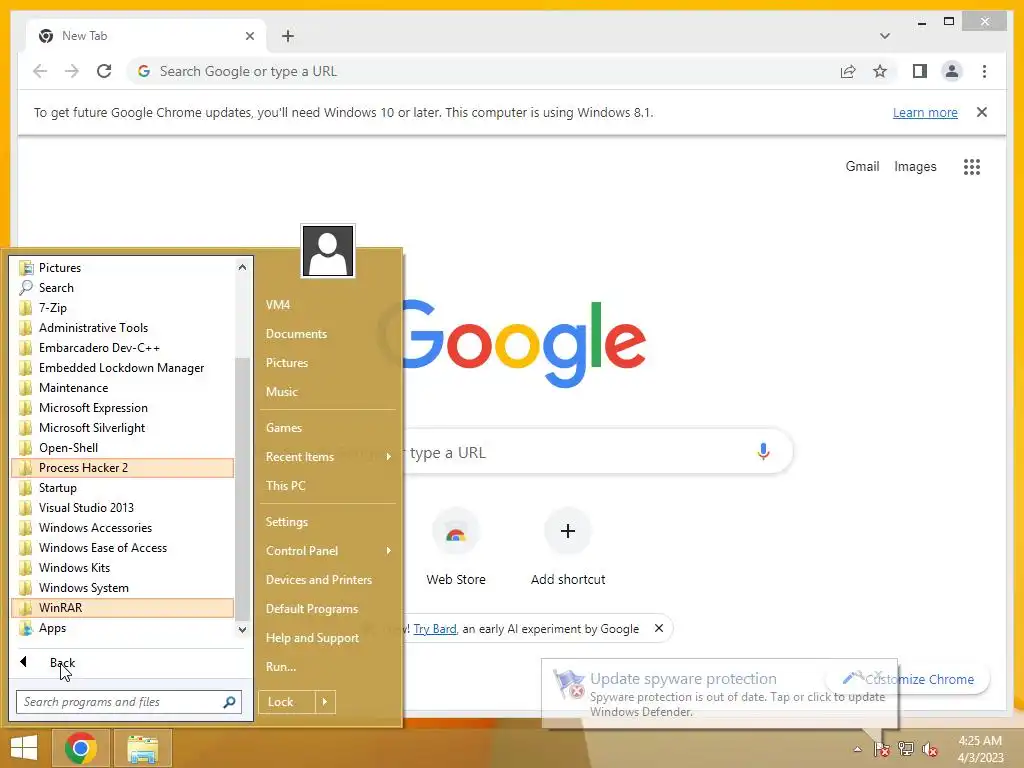Start voice search with microphone icon
Viewport: 1024px width, 768px height.
click(x=763, y=451)
